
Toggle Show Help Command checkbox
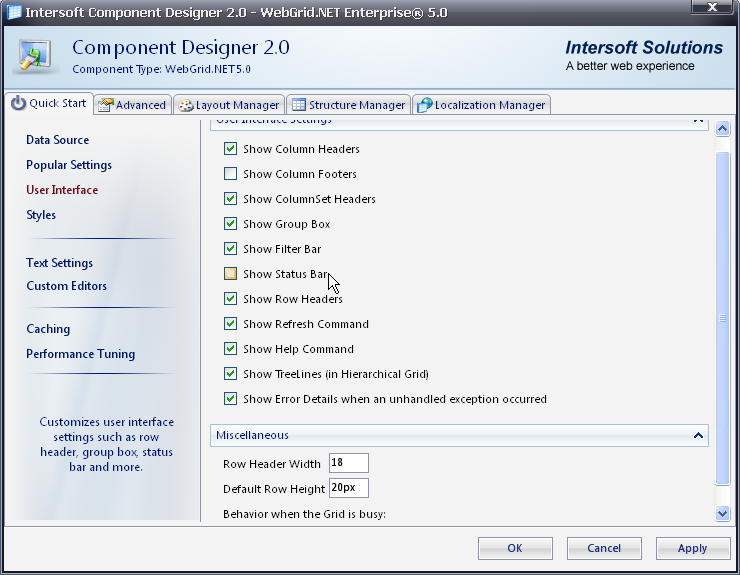coord(230,349)
